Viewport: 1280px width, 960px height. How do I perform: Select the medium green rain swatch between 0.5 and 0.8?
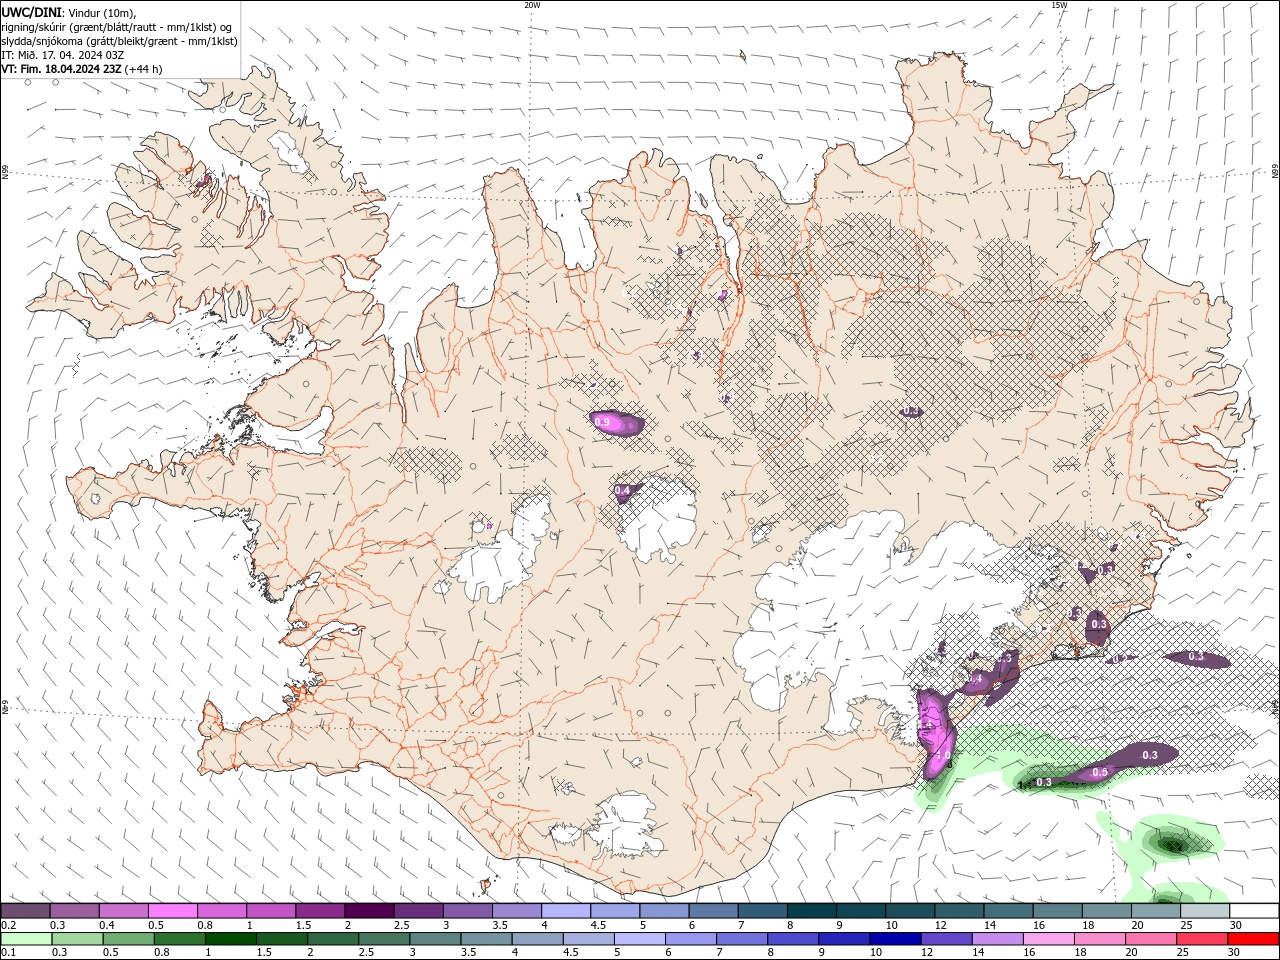pos(129,939)
